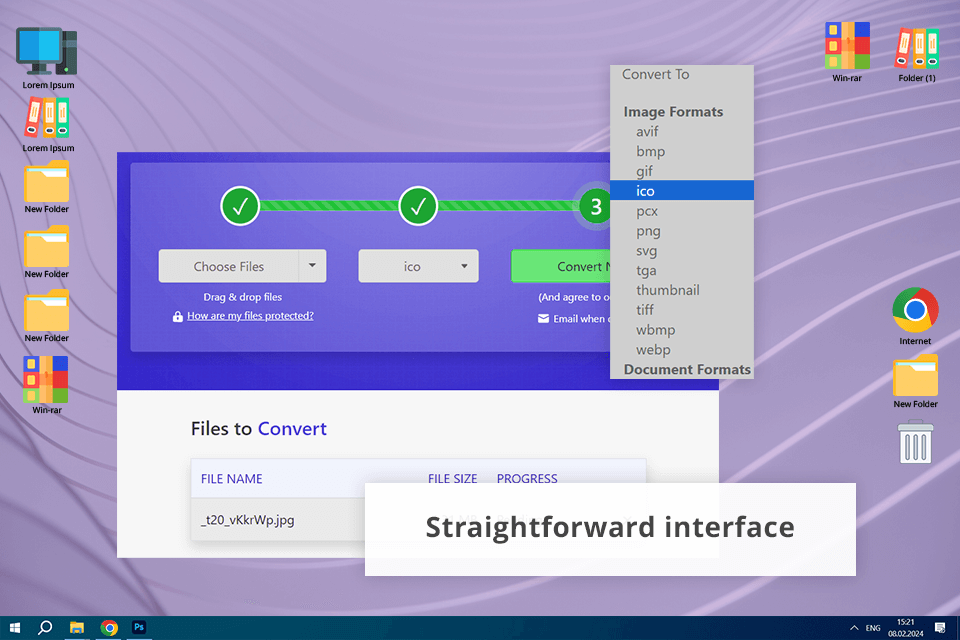Click the second completed step checkmark
This screenshot has height=640, width=960.
pos(418,206)
